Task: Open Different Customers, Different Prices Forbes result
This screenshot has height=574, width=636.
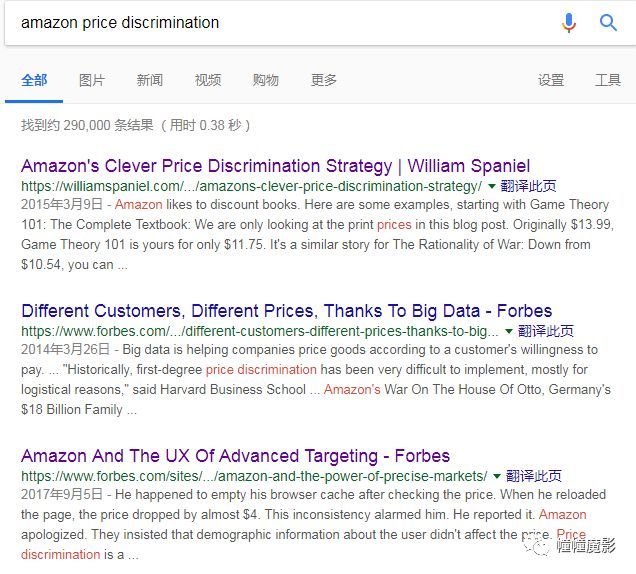Action: [286, 311]
